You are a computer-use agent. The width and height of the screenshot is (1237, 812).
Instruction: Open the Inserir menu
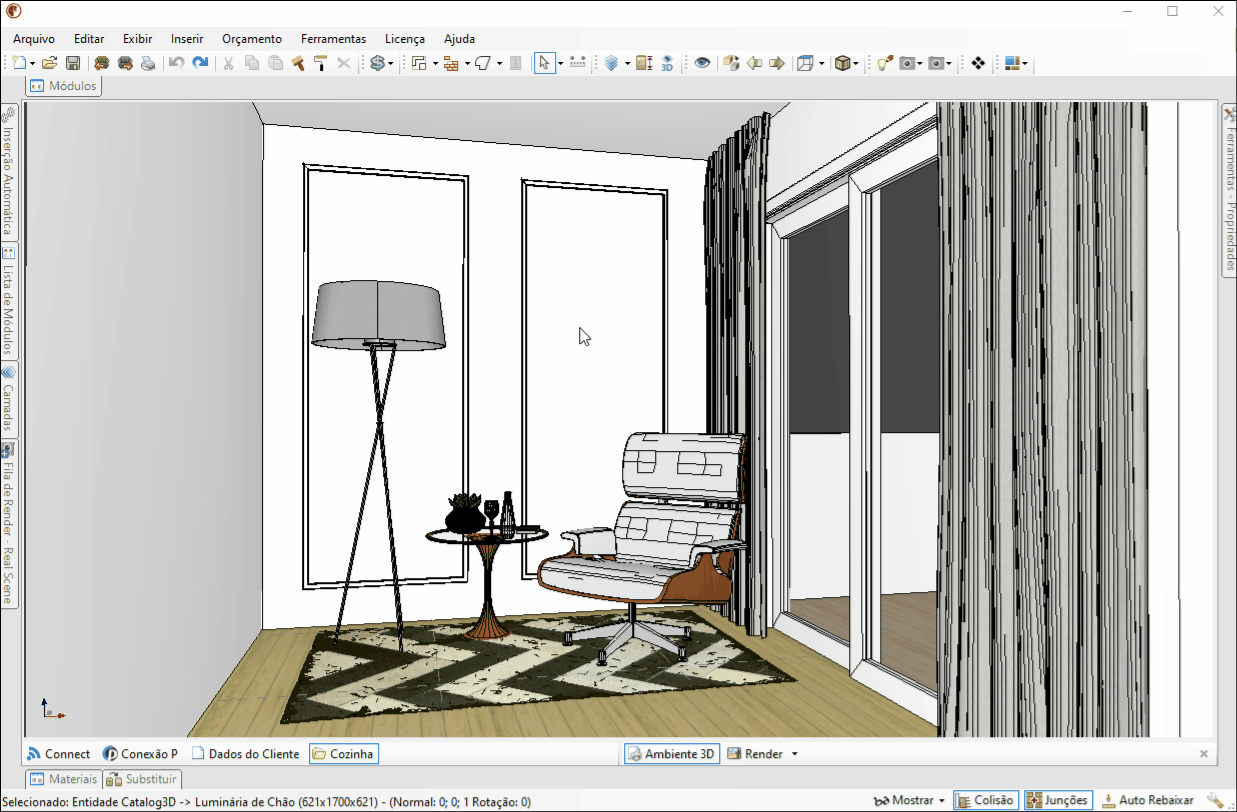187,39
